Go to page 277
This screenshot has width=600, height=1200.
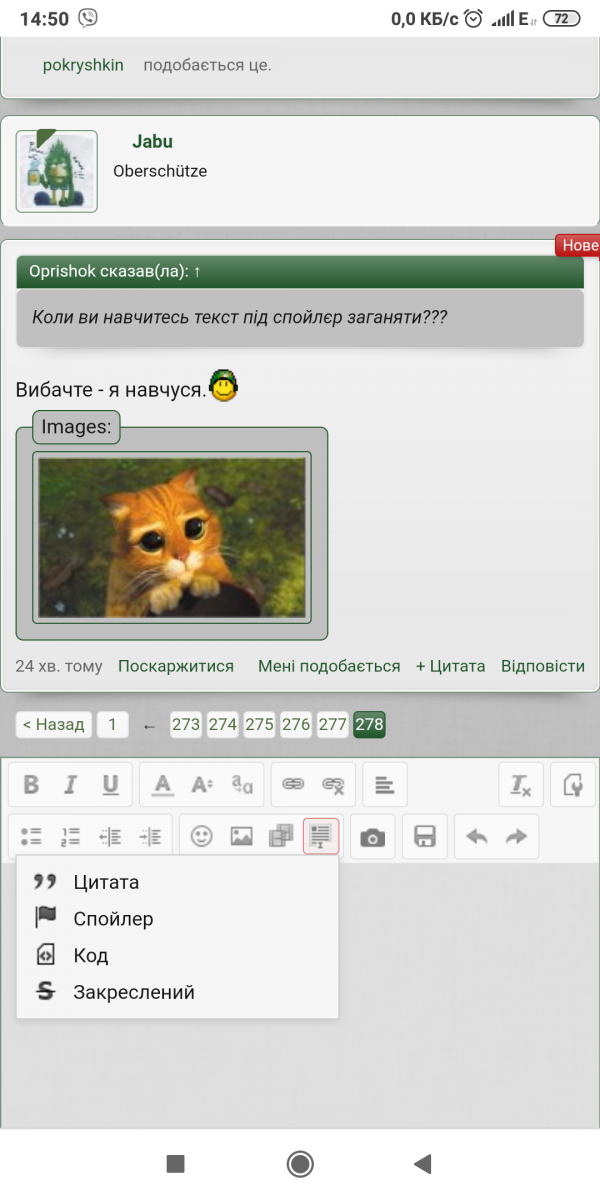click(333, 724)
